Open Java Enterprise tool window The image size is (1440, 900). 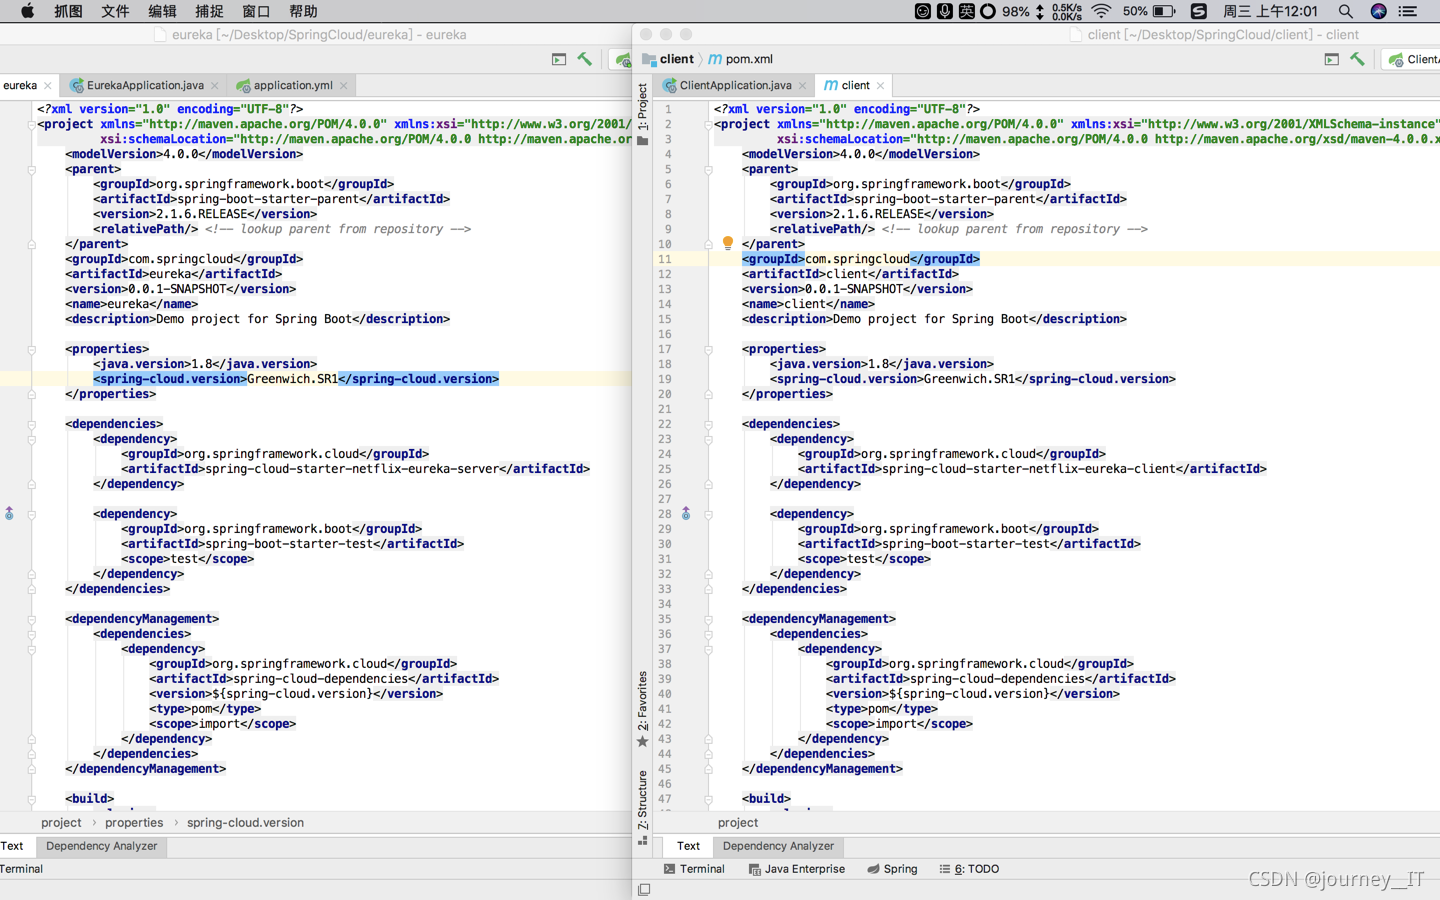(796, 869)
